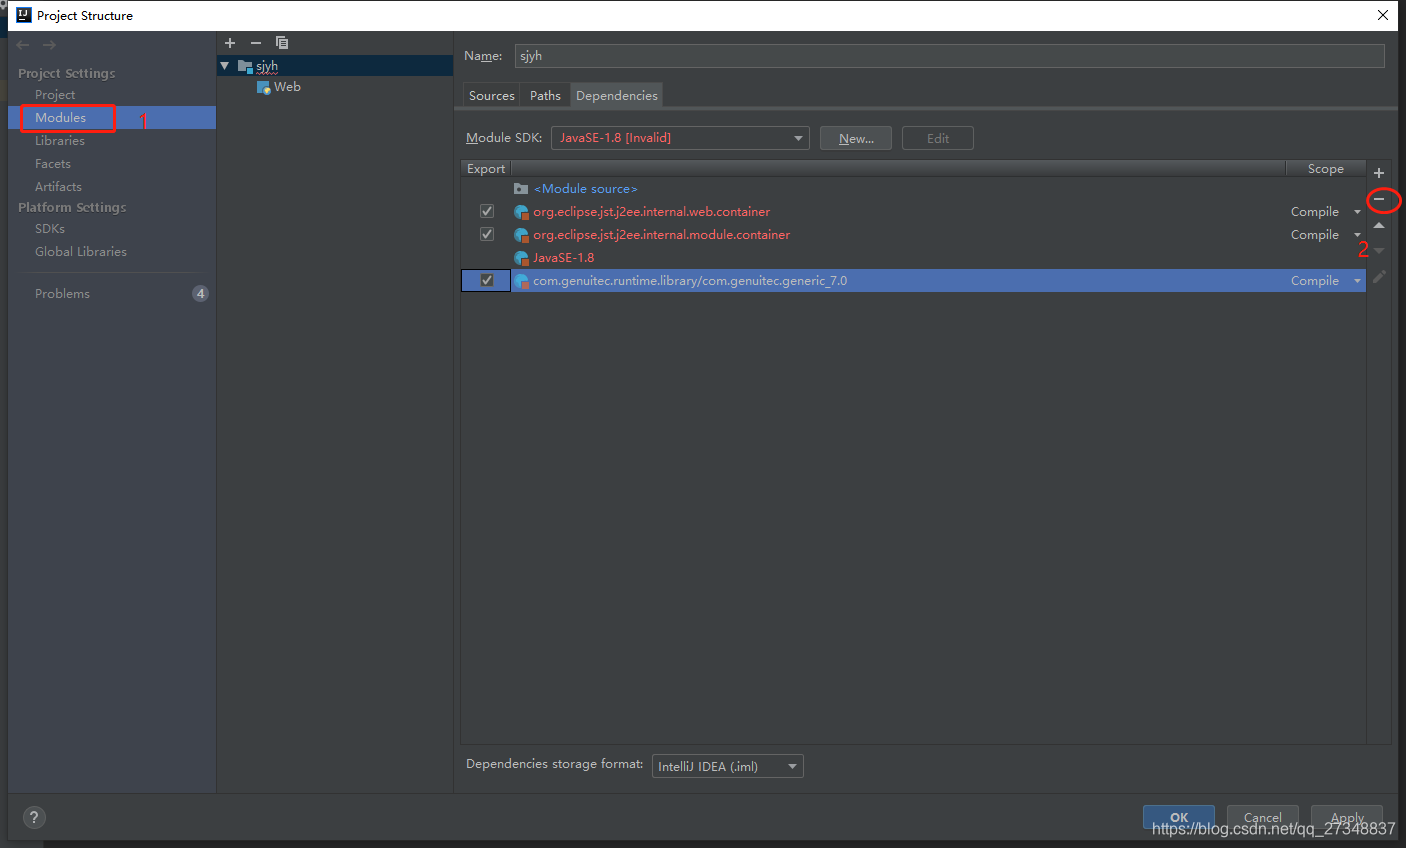Open SDKs under Platform Settings
Screen dimensions: 1406x848
pos(50,229)
